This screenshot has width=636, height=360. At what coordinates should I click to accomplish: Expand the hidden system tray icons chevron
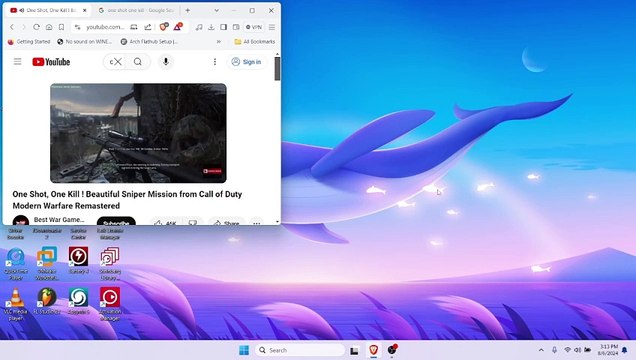[541, 350]
